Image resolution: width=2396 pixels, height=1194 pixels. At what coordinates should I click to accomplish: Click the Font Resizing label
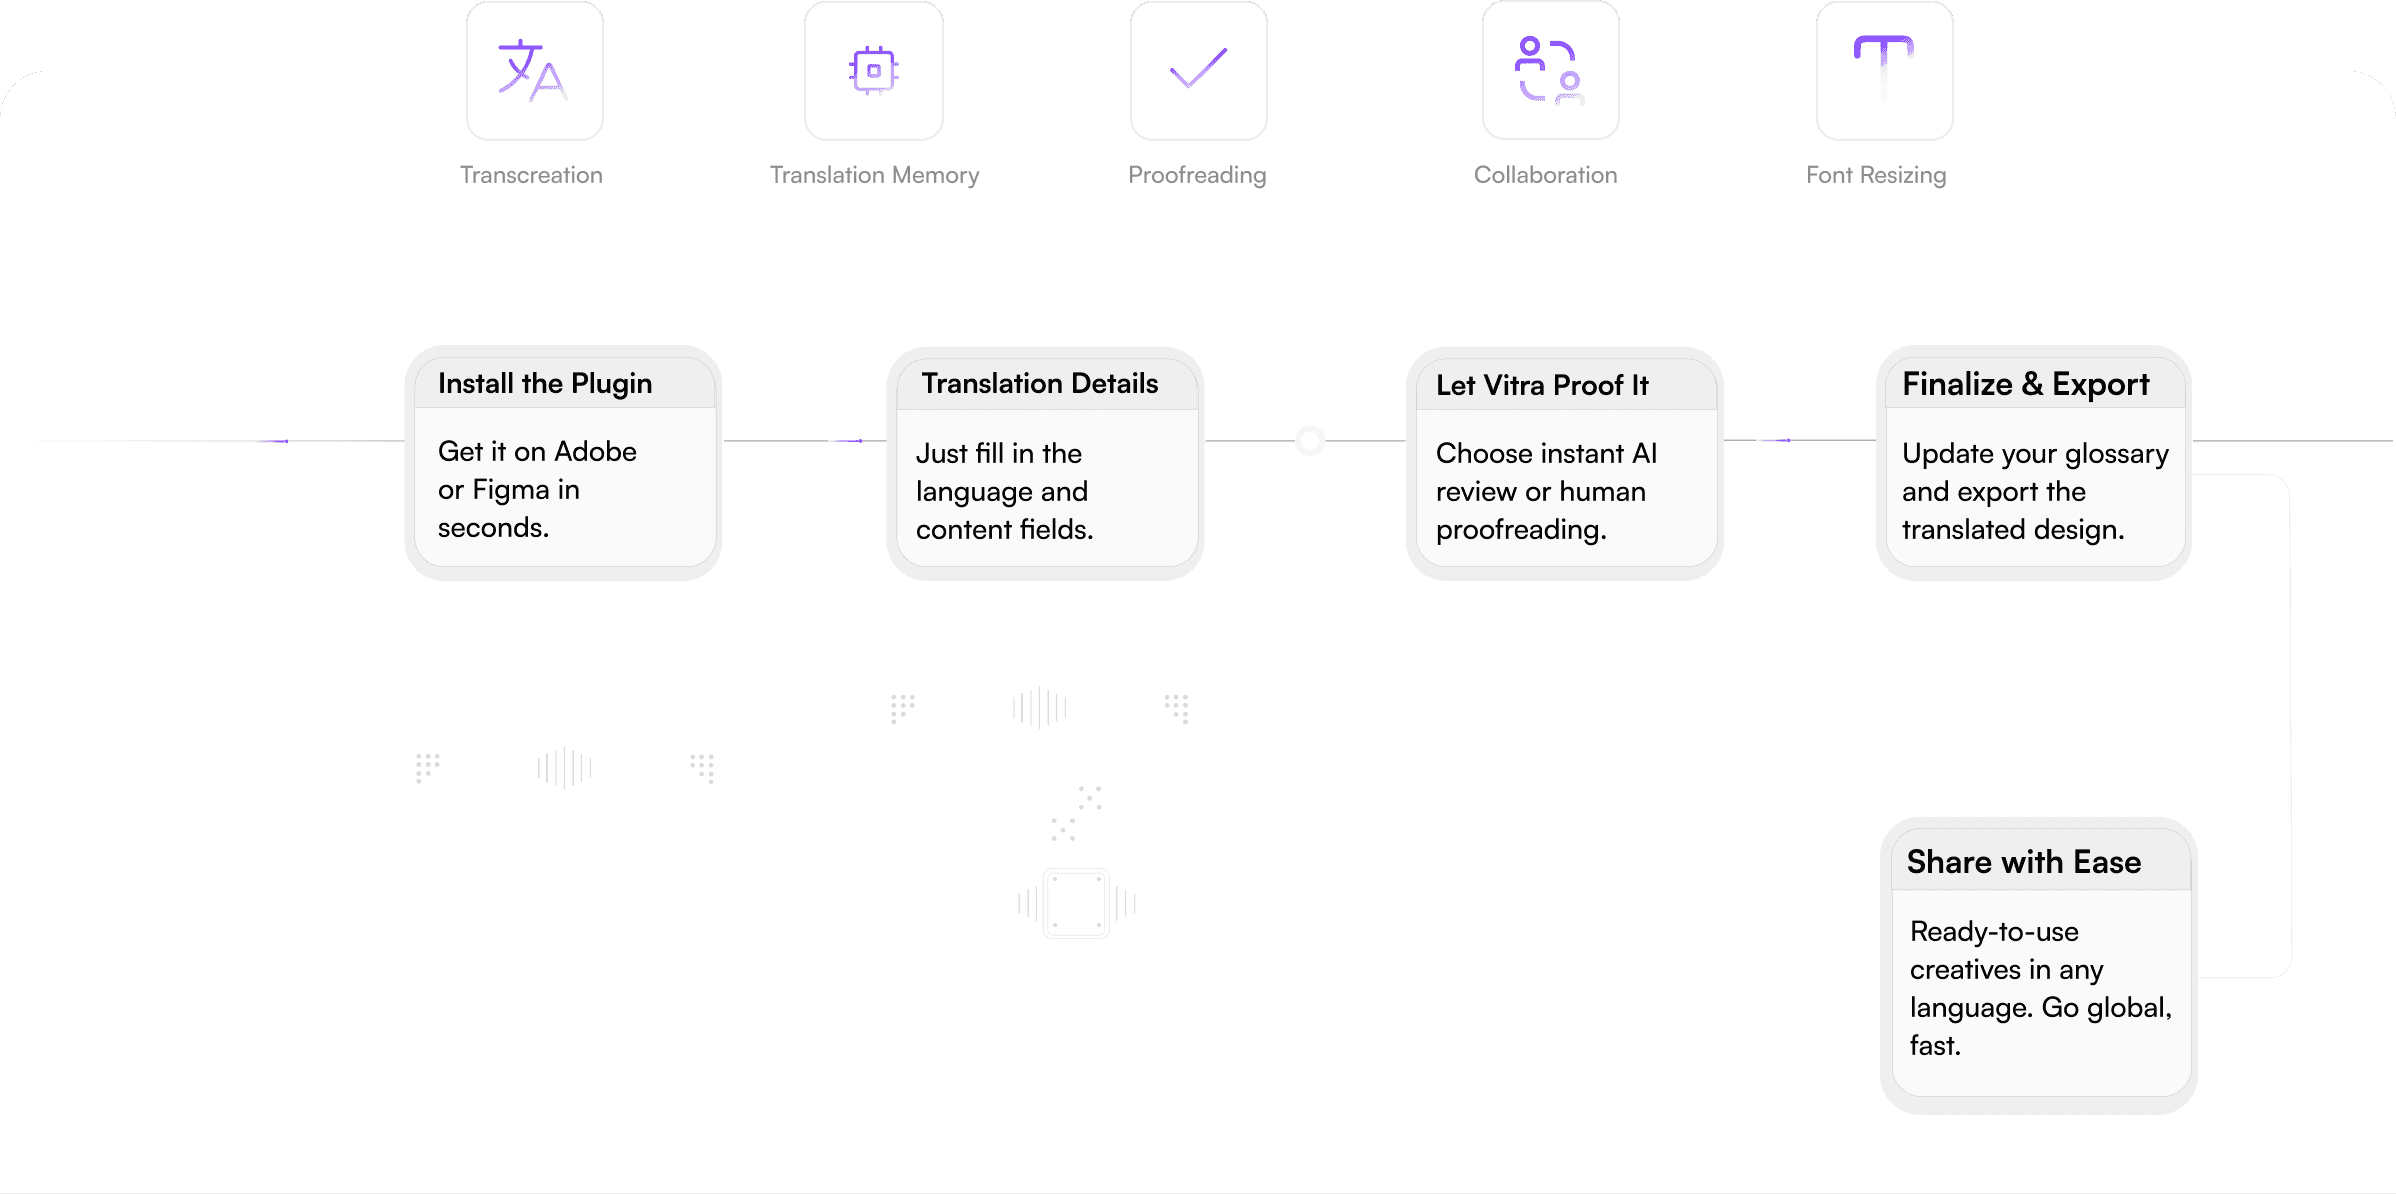coord(1876,175)
